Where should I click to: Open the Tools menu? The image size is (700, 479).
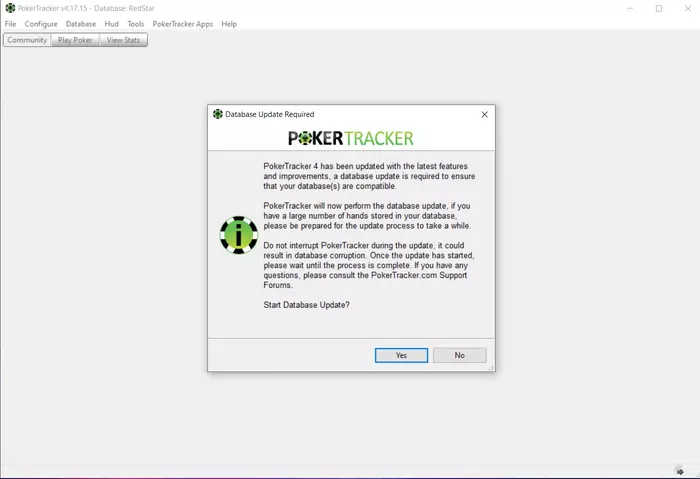point(136,24)
